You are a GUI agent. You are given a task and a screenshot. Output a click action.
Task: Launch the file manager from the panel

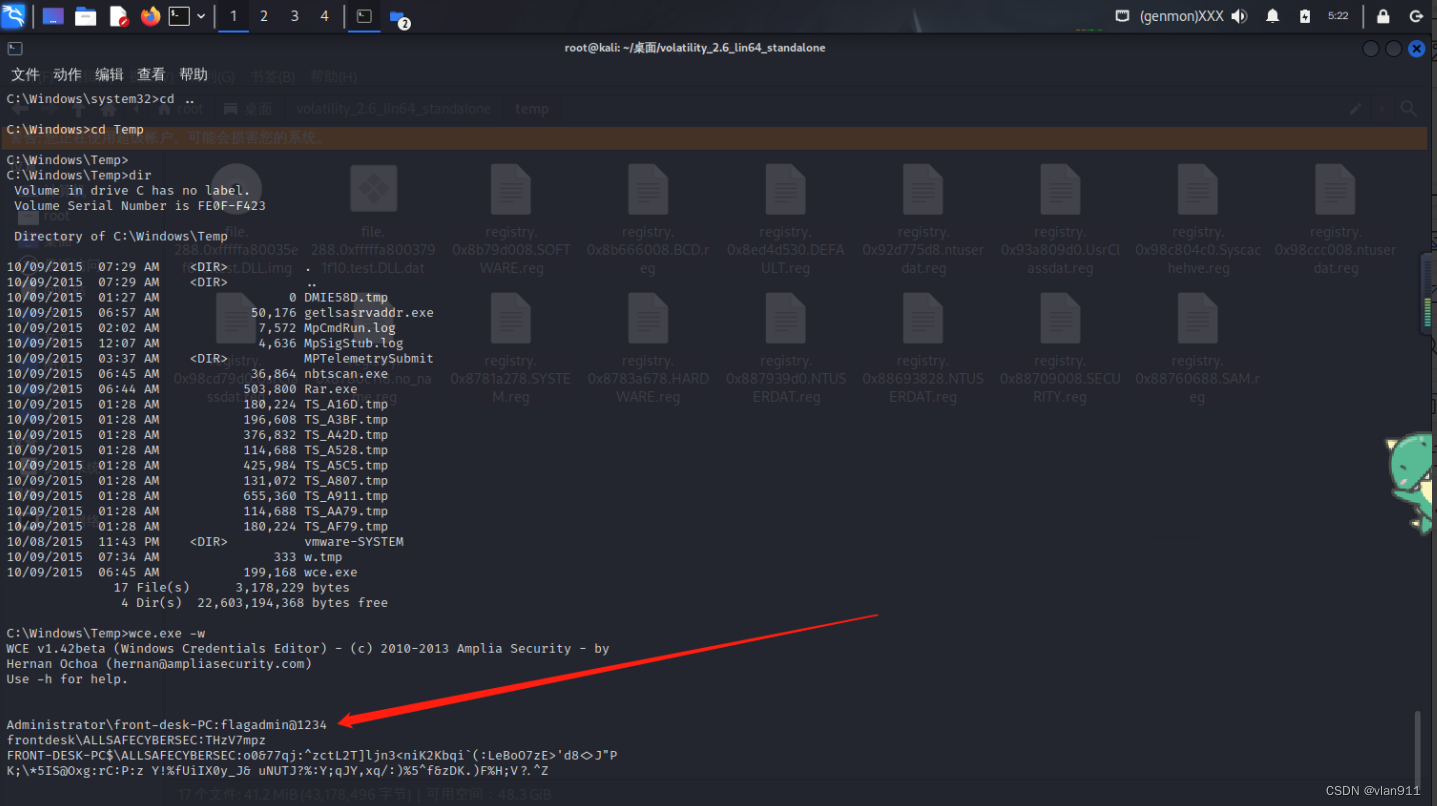86,16
